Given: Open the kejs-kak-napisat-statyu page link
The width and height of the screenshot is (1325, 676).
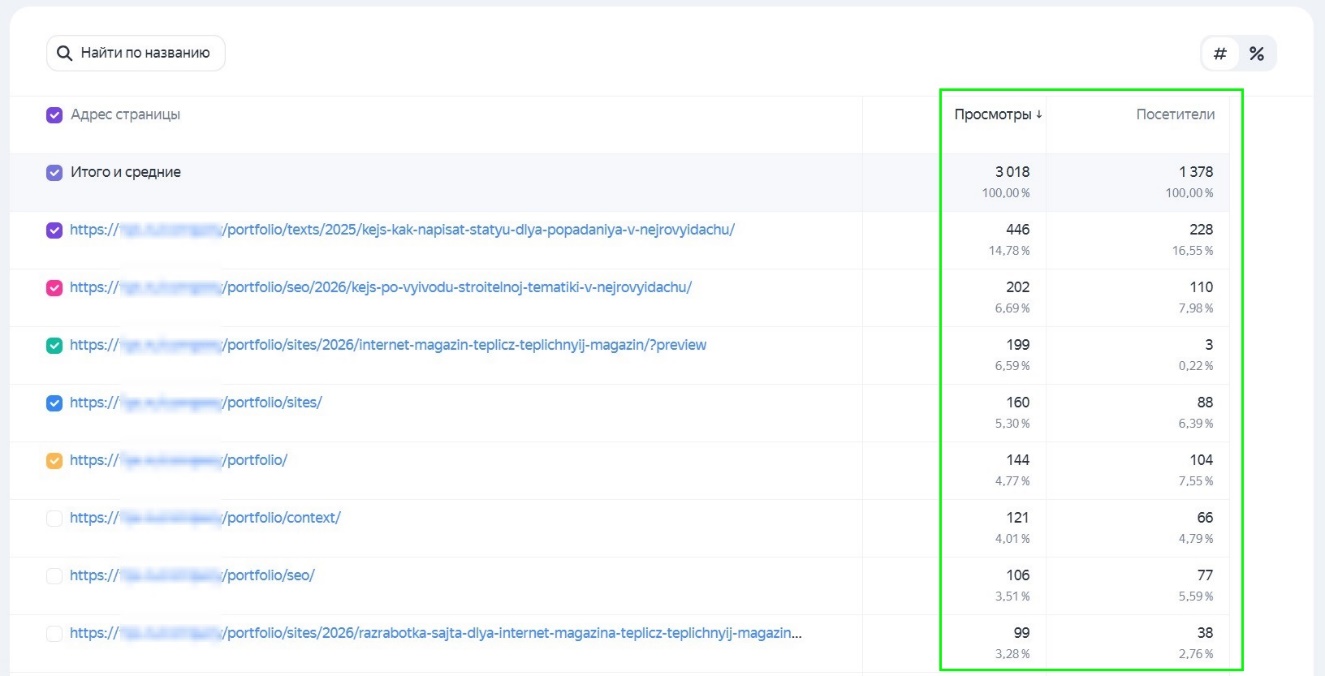Looking at the screenshot, I should [x=478, y=230].
